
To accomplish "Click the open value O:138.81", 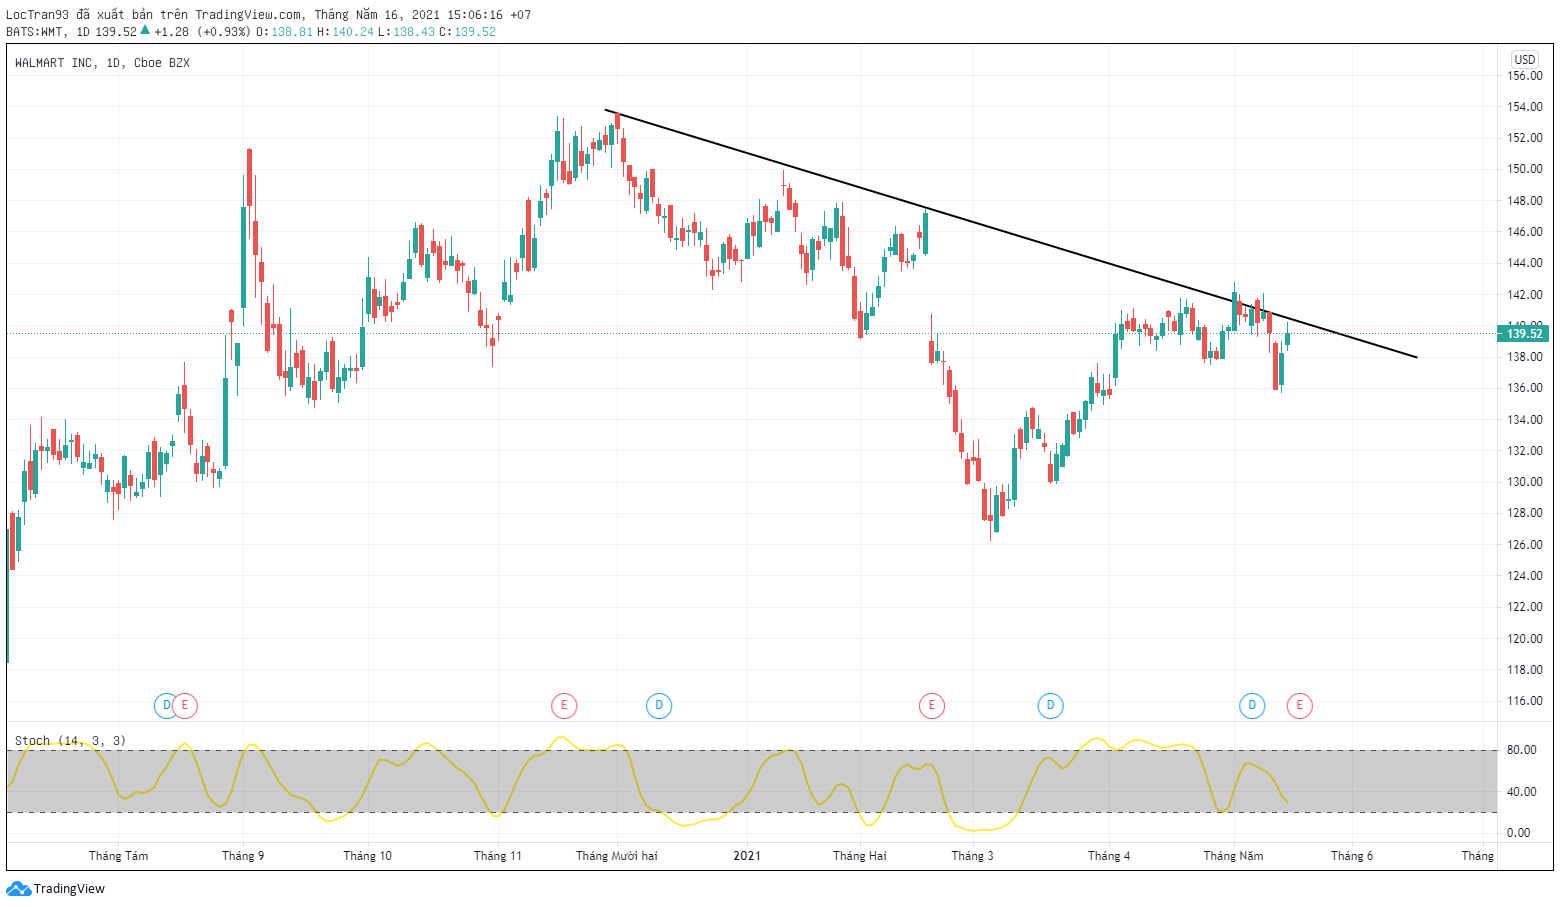I will 285,32.
